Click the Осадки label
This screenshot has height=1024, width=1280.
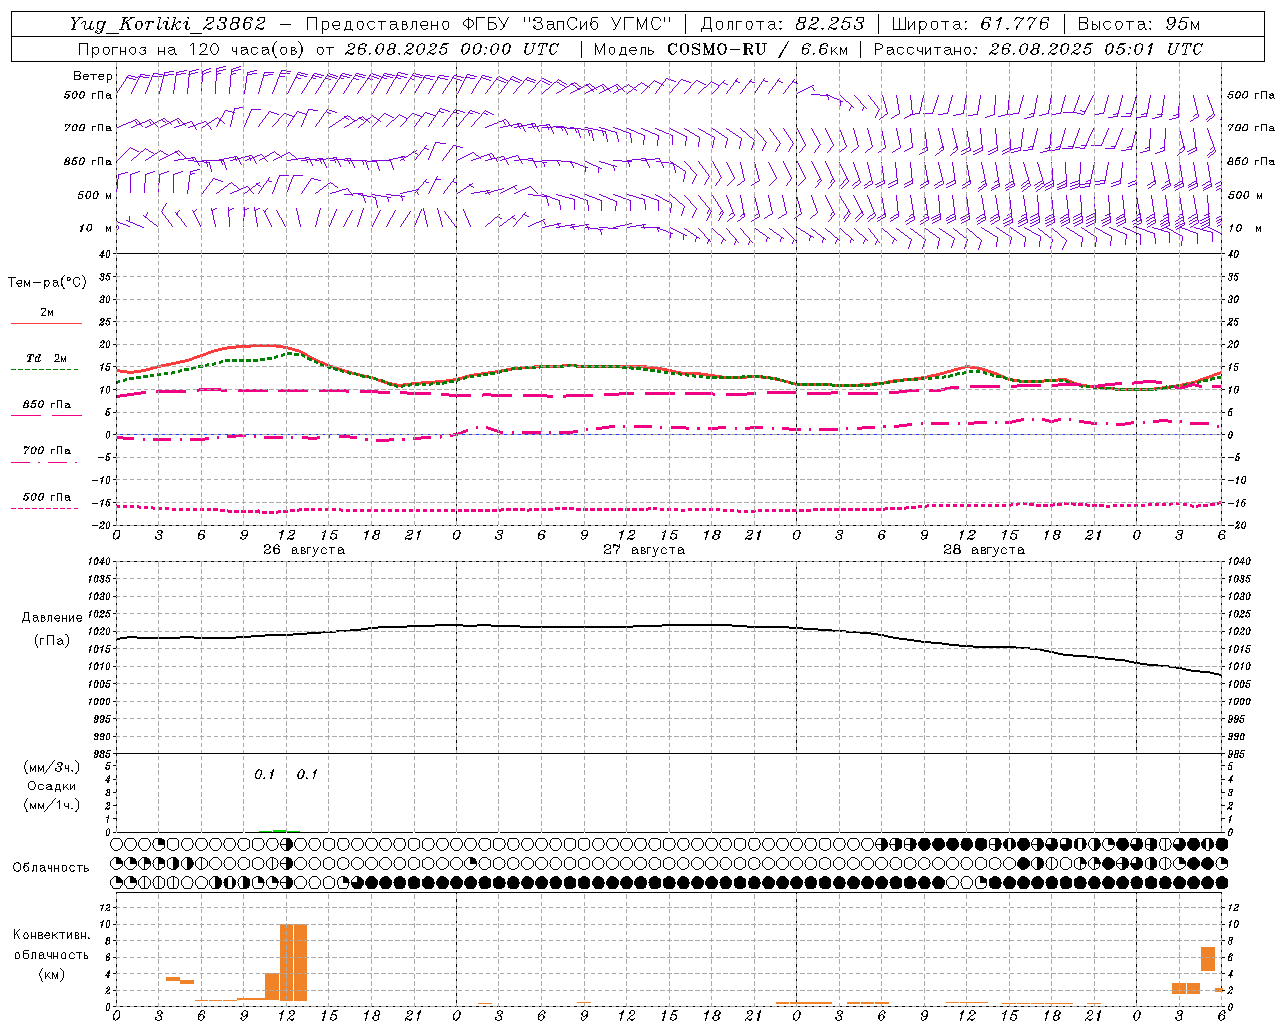coord(52,786)
